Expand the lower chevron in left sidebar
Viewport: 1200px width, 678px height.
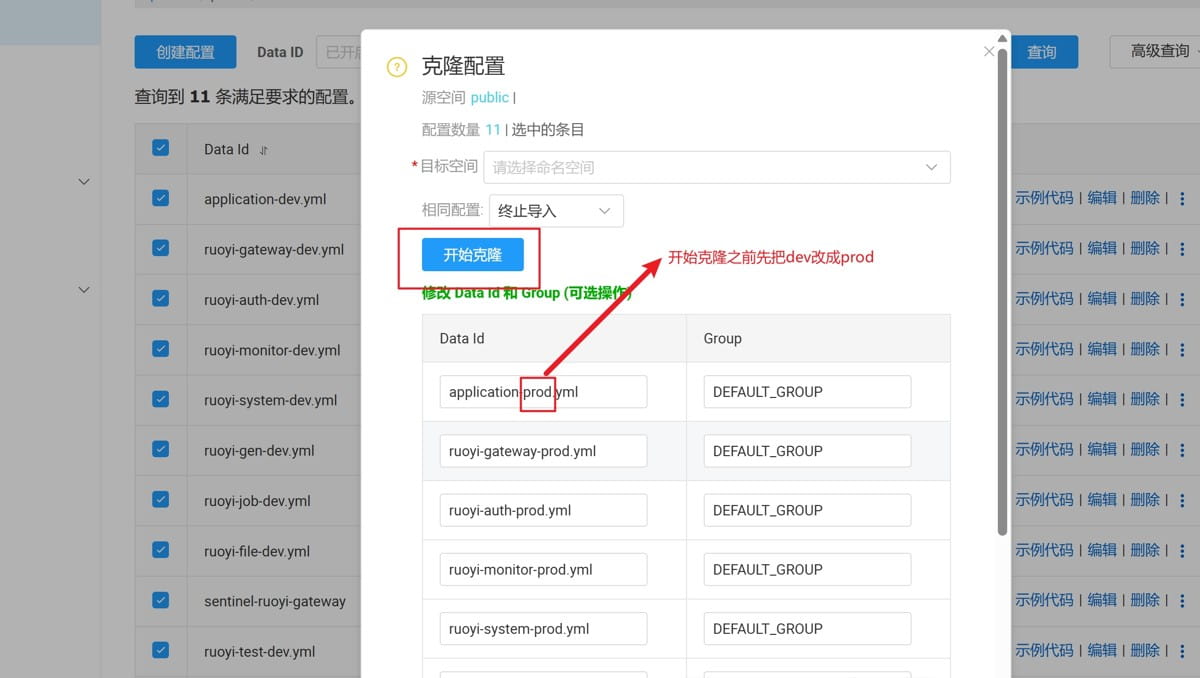coord(84,290)
